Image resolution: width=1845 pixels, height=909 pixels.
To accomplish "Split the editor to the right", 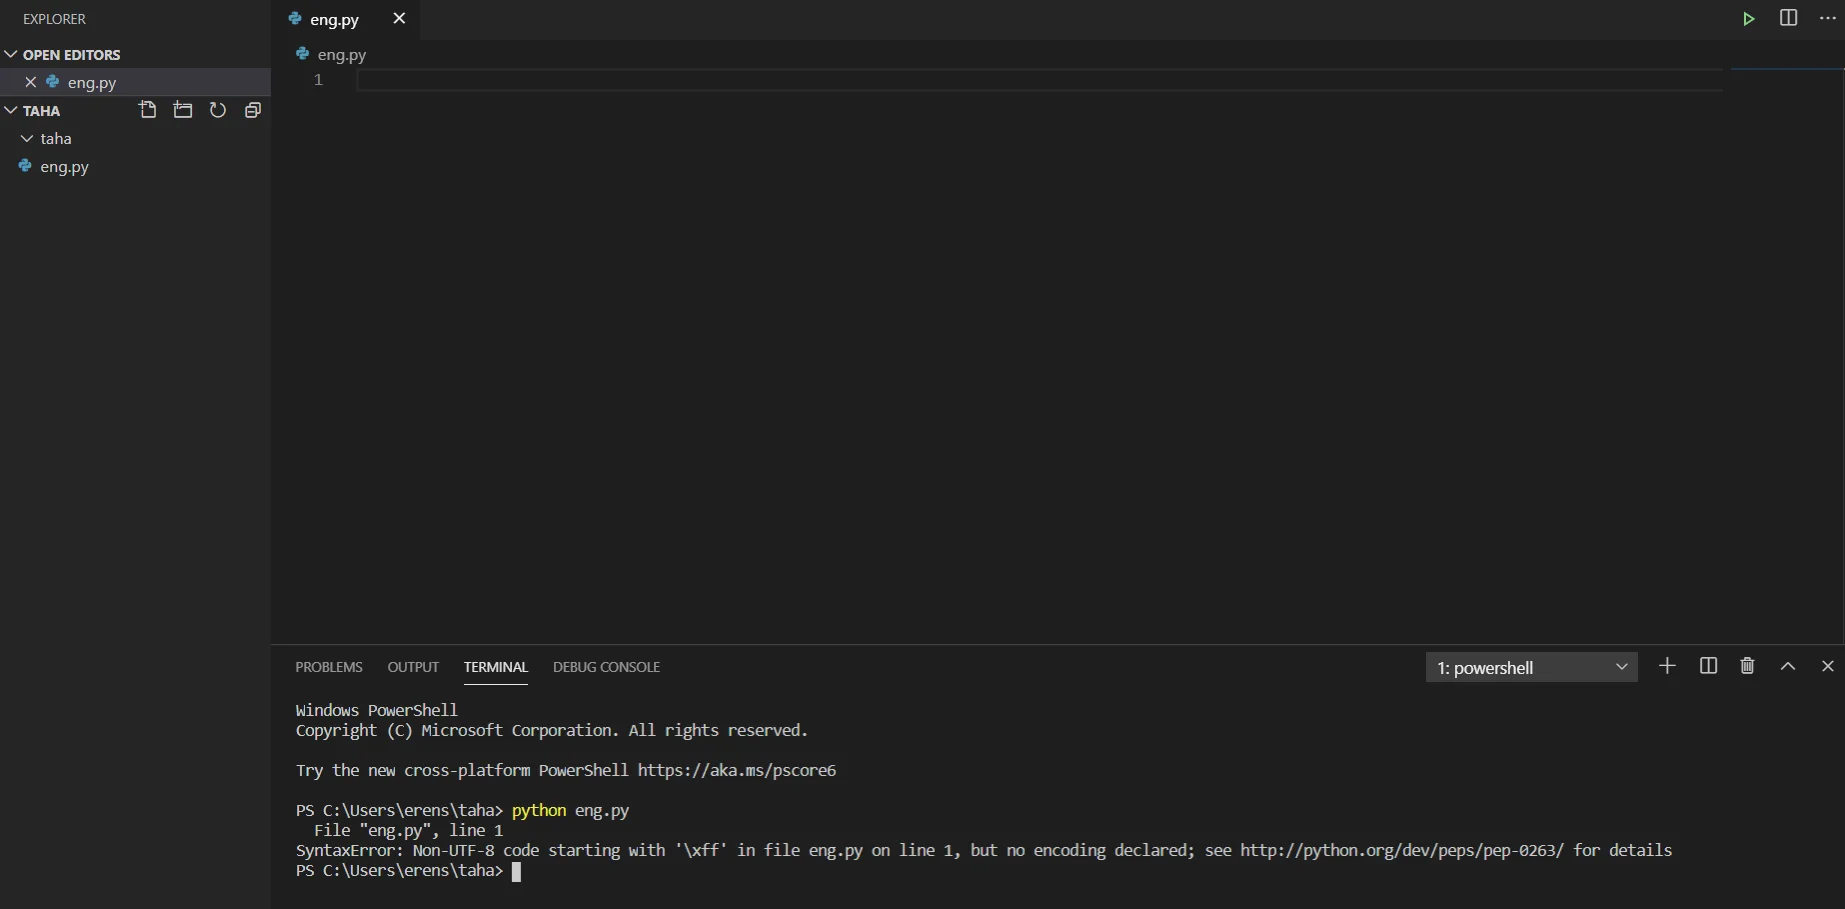I will point(1788,19).
